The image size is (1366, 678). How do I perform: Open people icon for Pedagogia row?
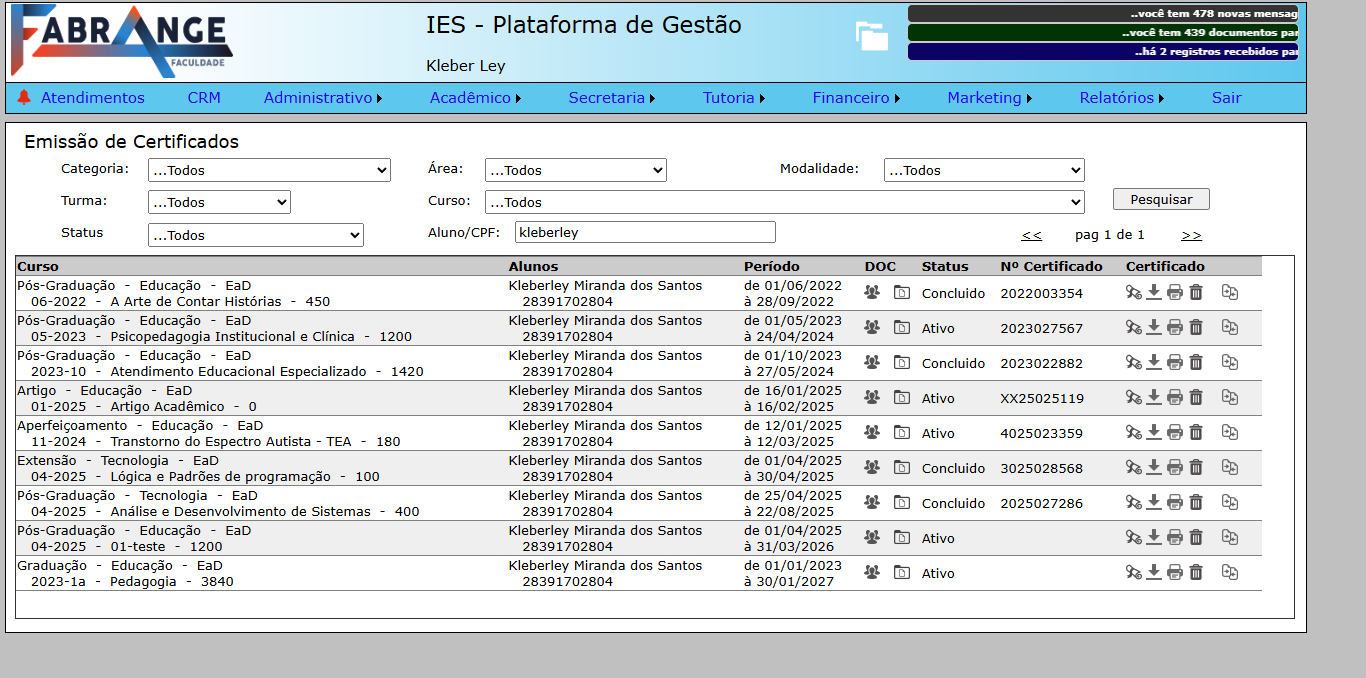click(872, 573)
